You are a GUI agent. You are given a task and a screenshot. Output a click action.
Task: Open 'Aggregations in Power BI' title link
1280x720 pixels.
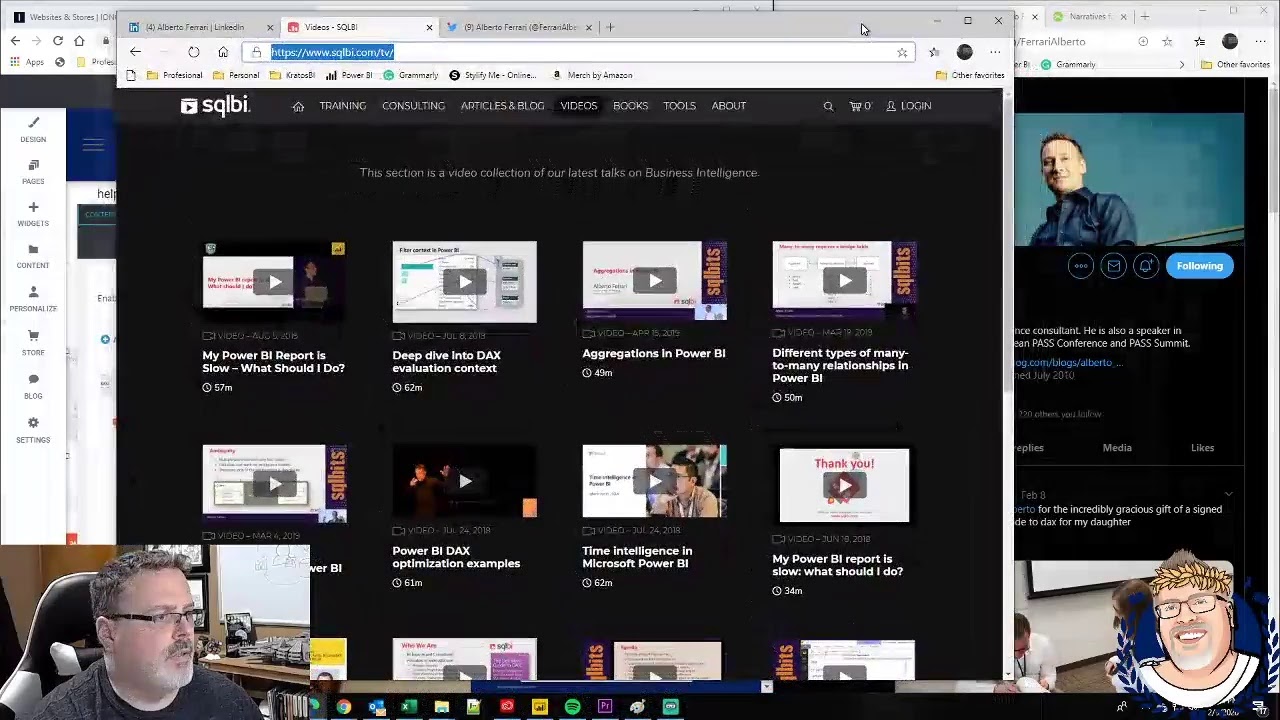[653, 353]
